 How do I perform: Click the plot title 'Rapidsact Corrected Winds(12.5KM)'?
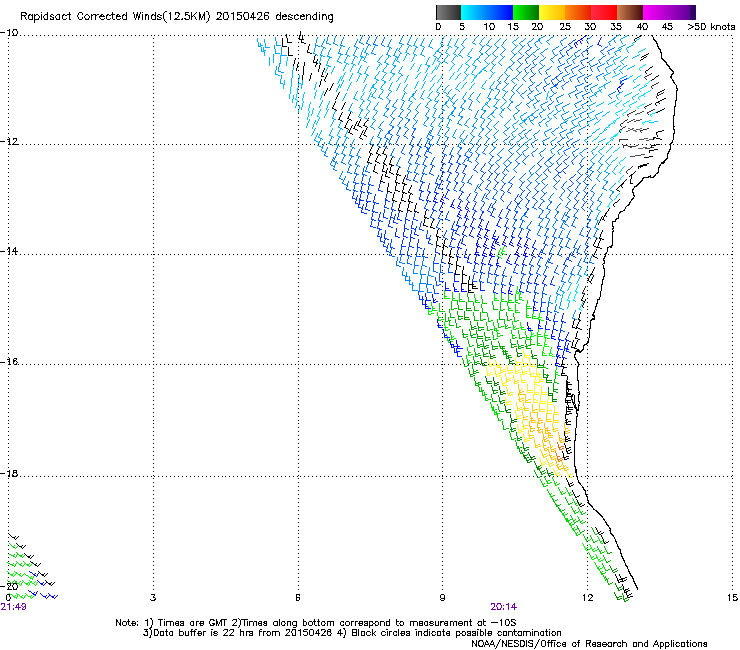[115, 17]
